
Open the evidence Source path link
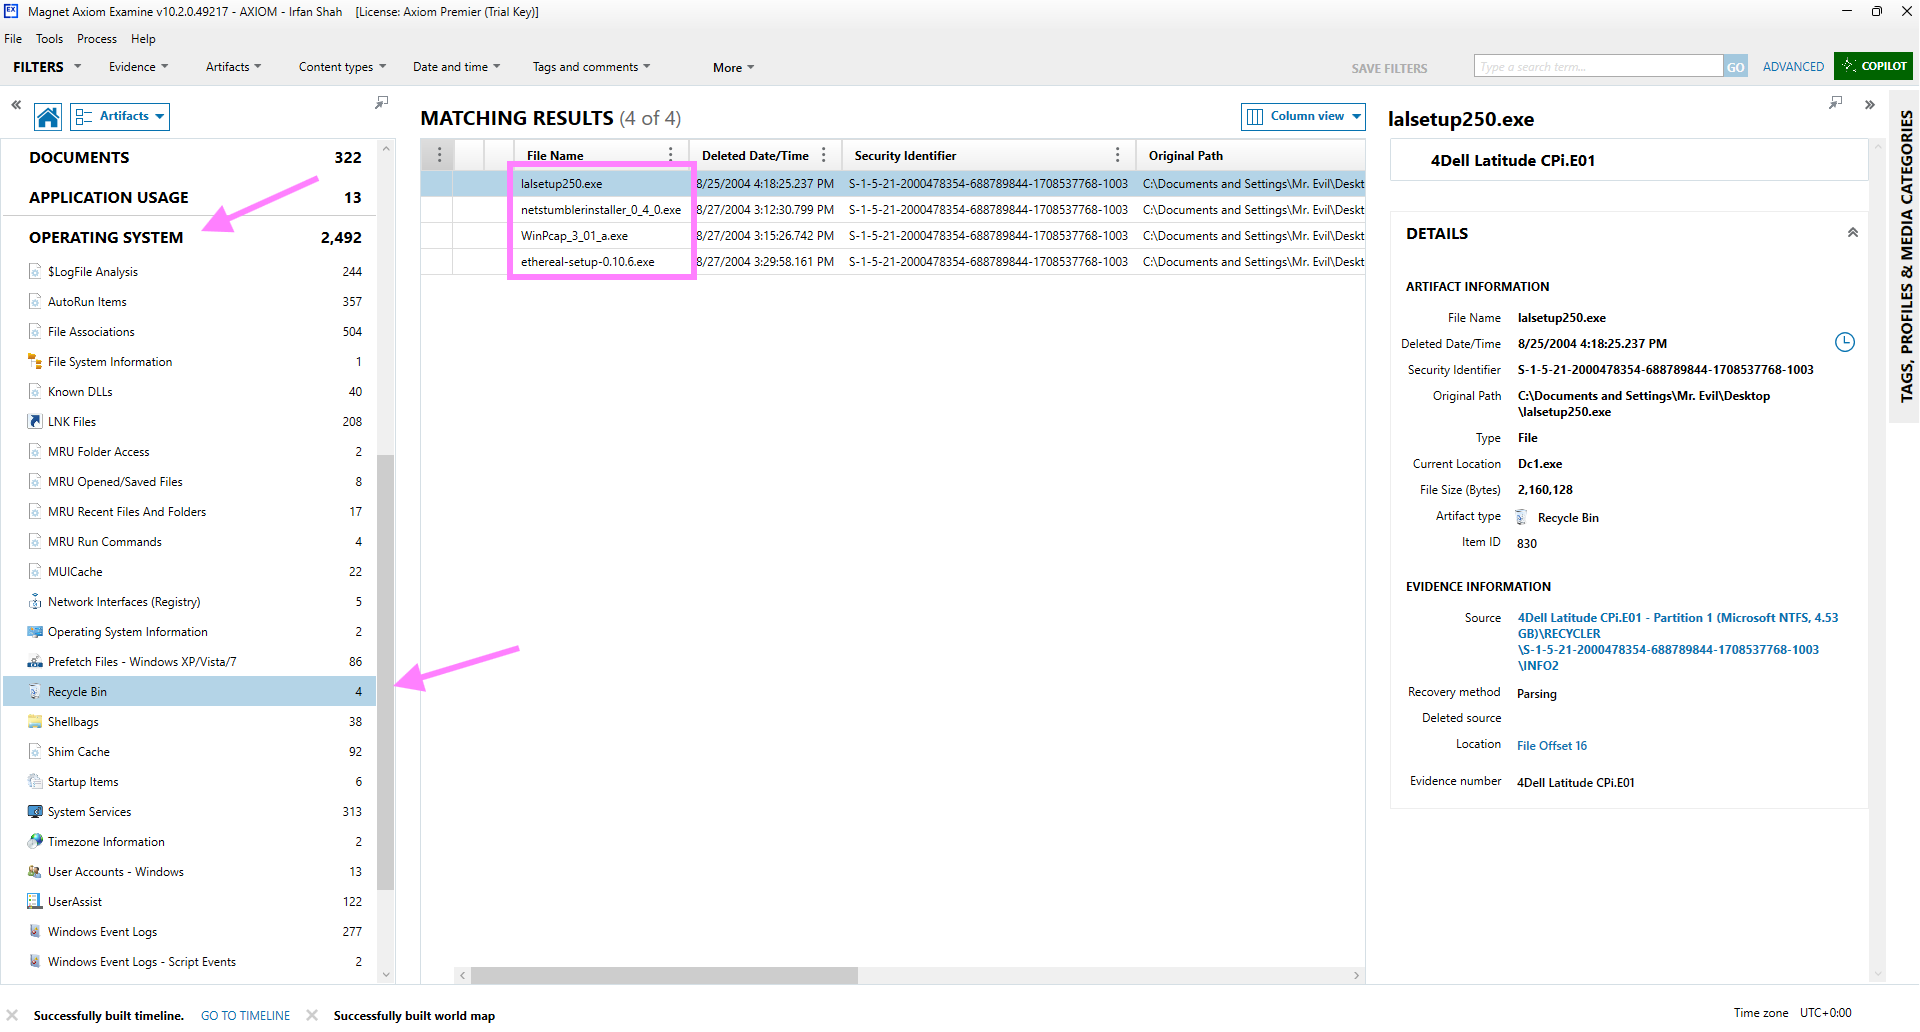(1677, 642)
